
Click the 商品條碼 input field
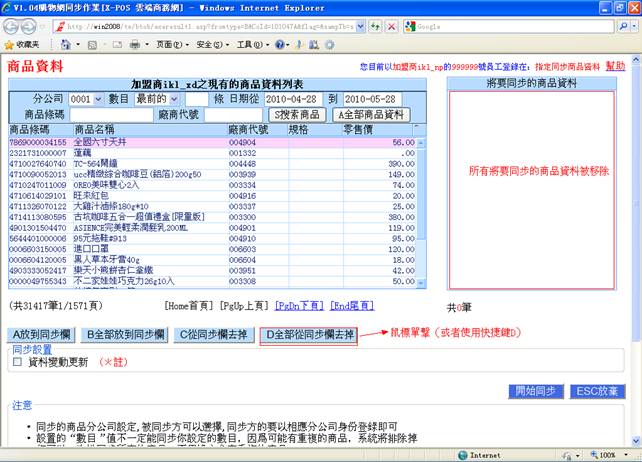[109, 115]
